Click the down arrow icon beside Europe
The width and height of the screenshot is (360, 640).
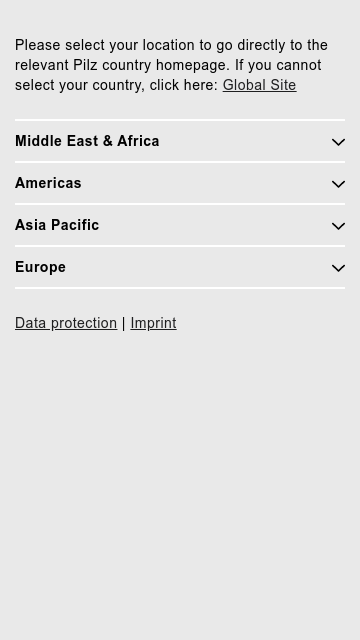338,268
